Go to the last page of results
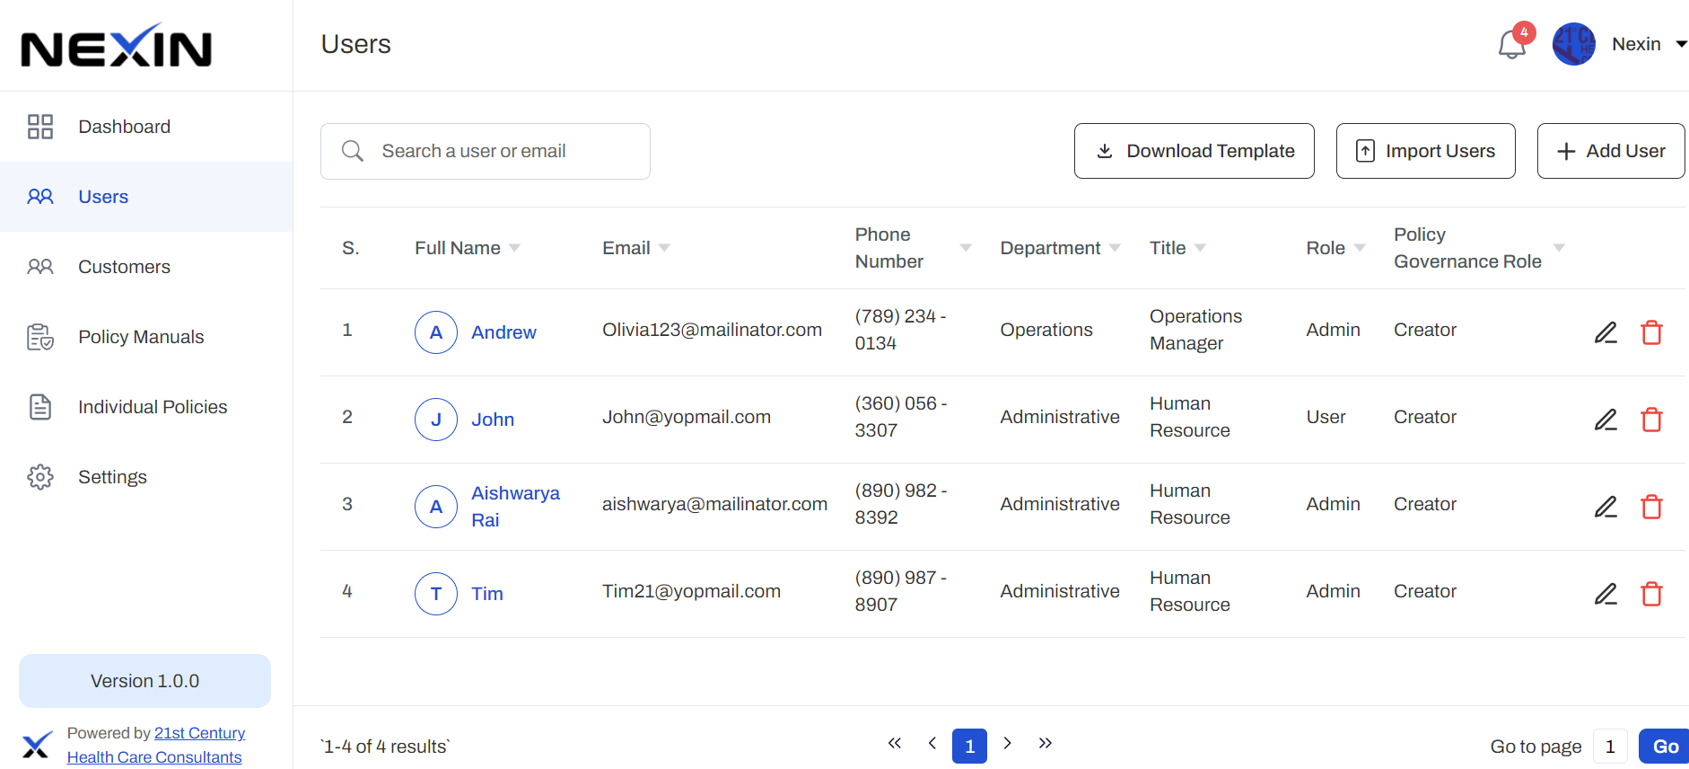This screenshot has width=1689, height=769. click(x=1045, y=744)
